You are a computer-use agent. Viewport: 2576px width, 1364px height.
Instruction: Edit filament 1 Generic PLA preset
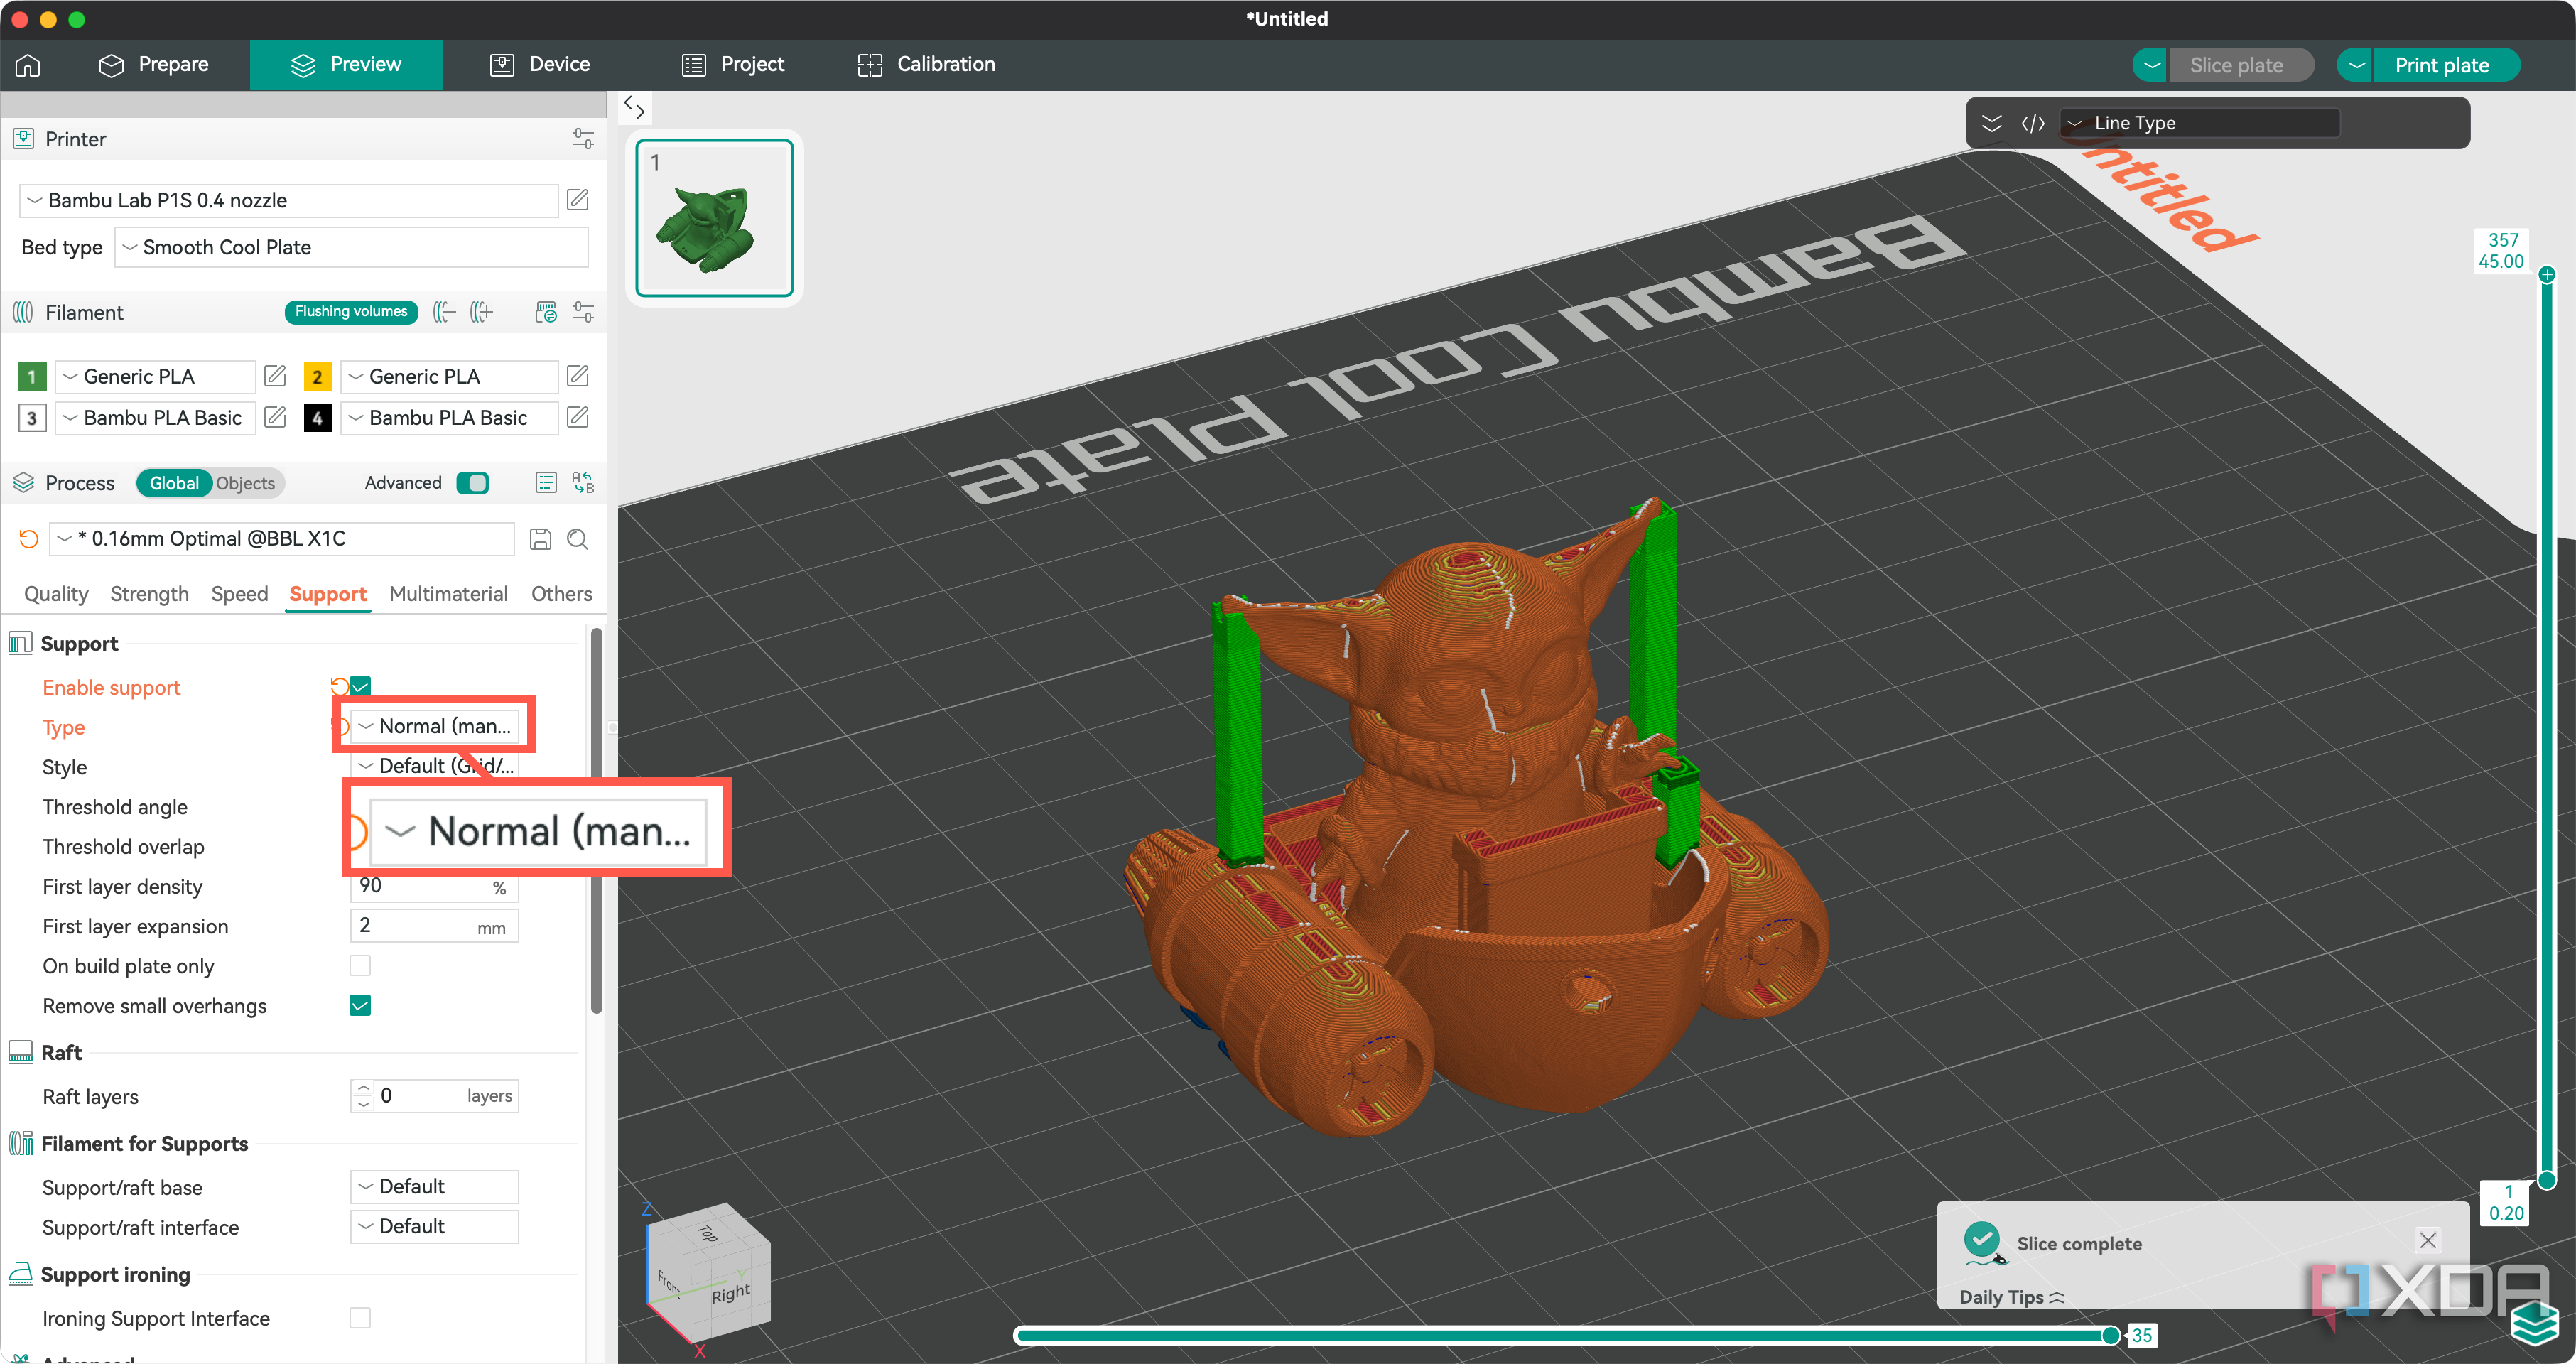[275, 376]
